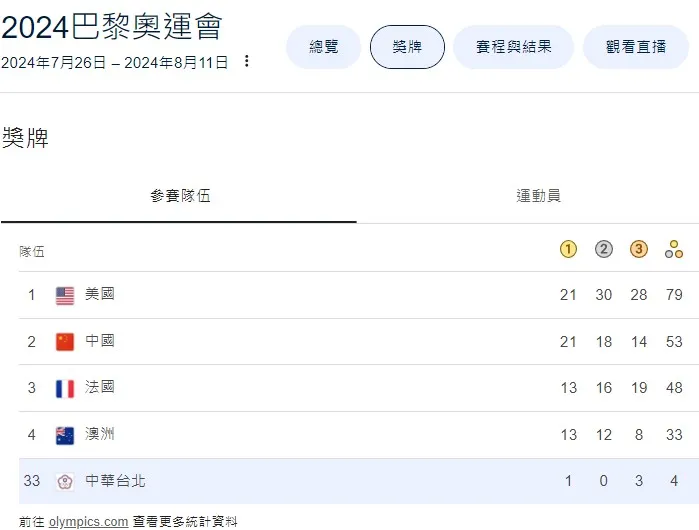
Task: Click the 澳洲 team name
Action: tap(100, 434)
